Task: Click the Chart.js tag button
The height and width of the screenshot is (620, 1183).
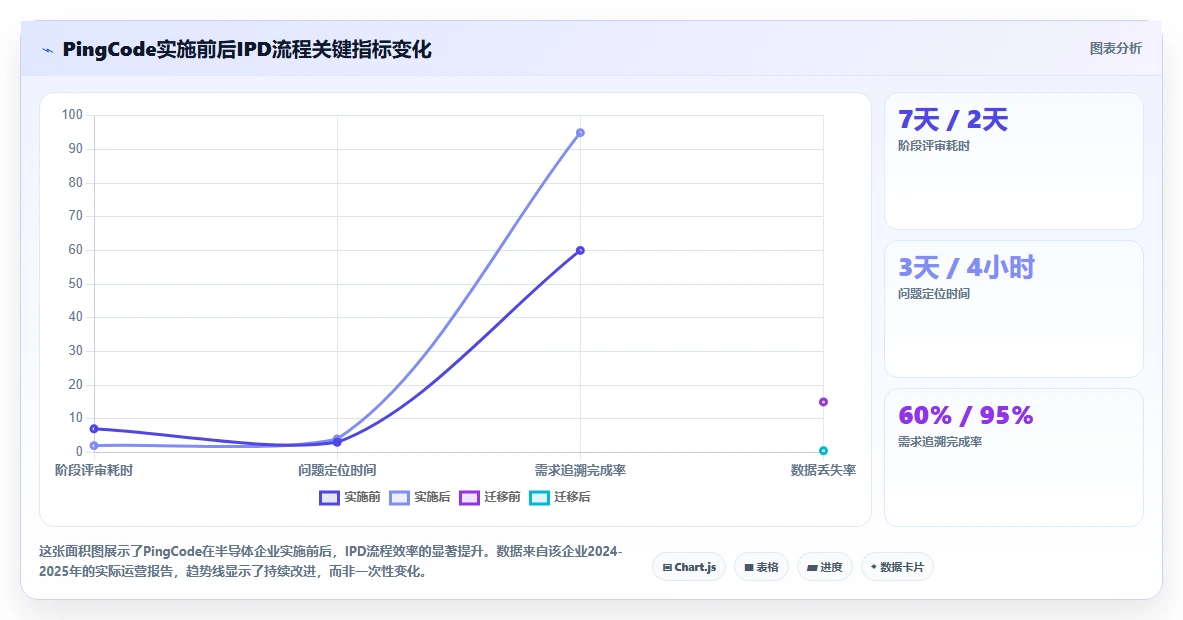Action: click(689, 567)
